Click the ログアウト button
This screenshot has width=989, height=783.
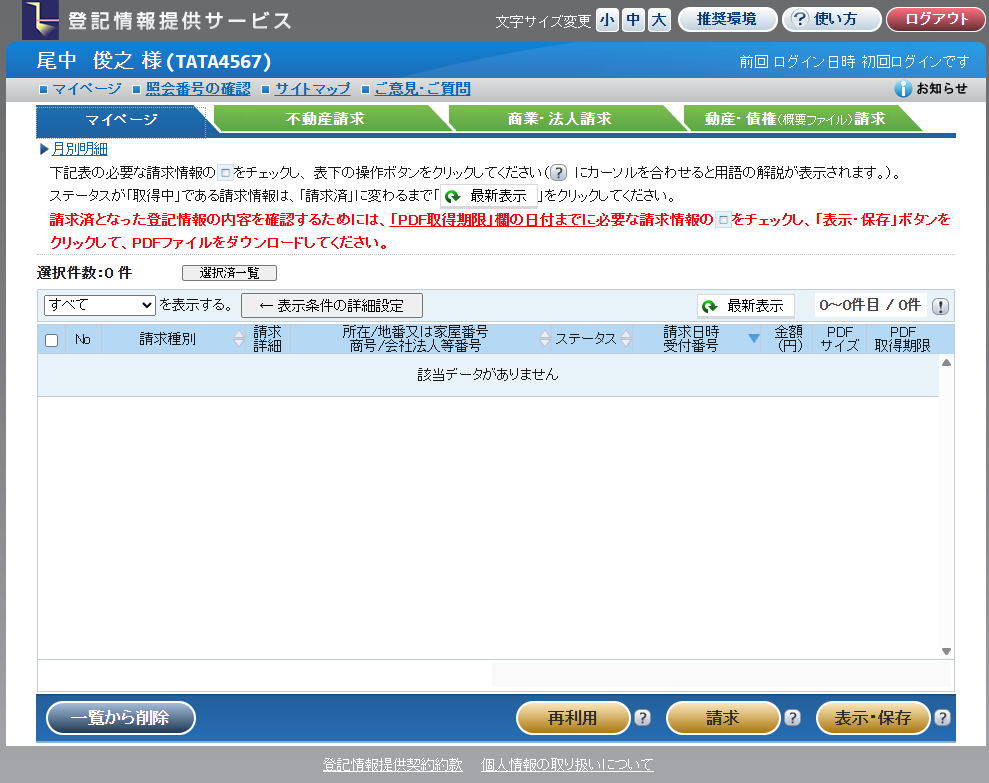tap(936, 20)
